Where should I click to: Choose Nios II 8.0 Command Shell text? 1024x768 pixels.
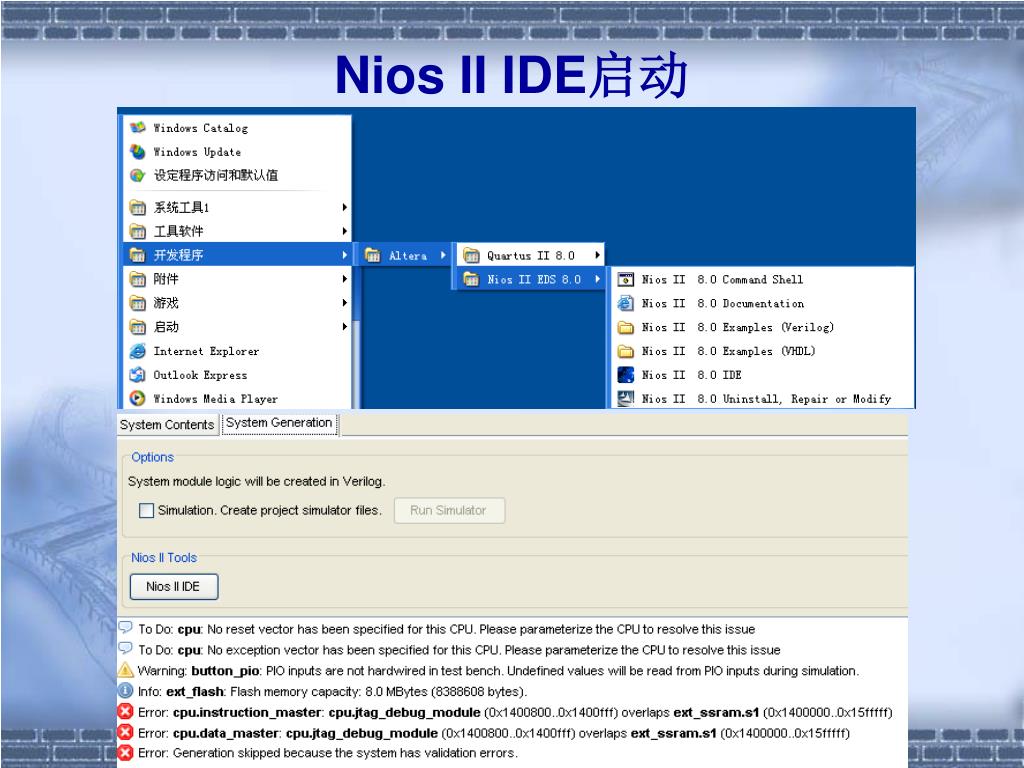[722, 280]
